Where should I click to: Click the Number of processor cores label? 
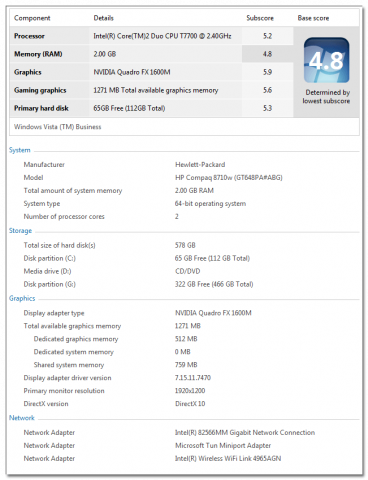(64, 216)
